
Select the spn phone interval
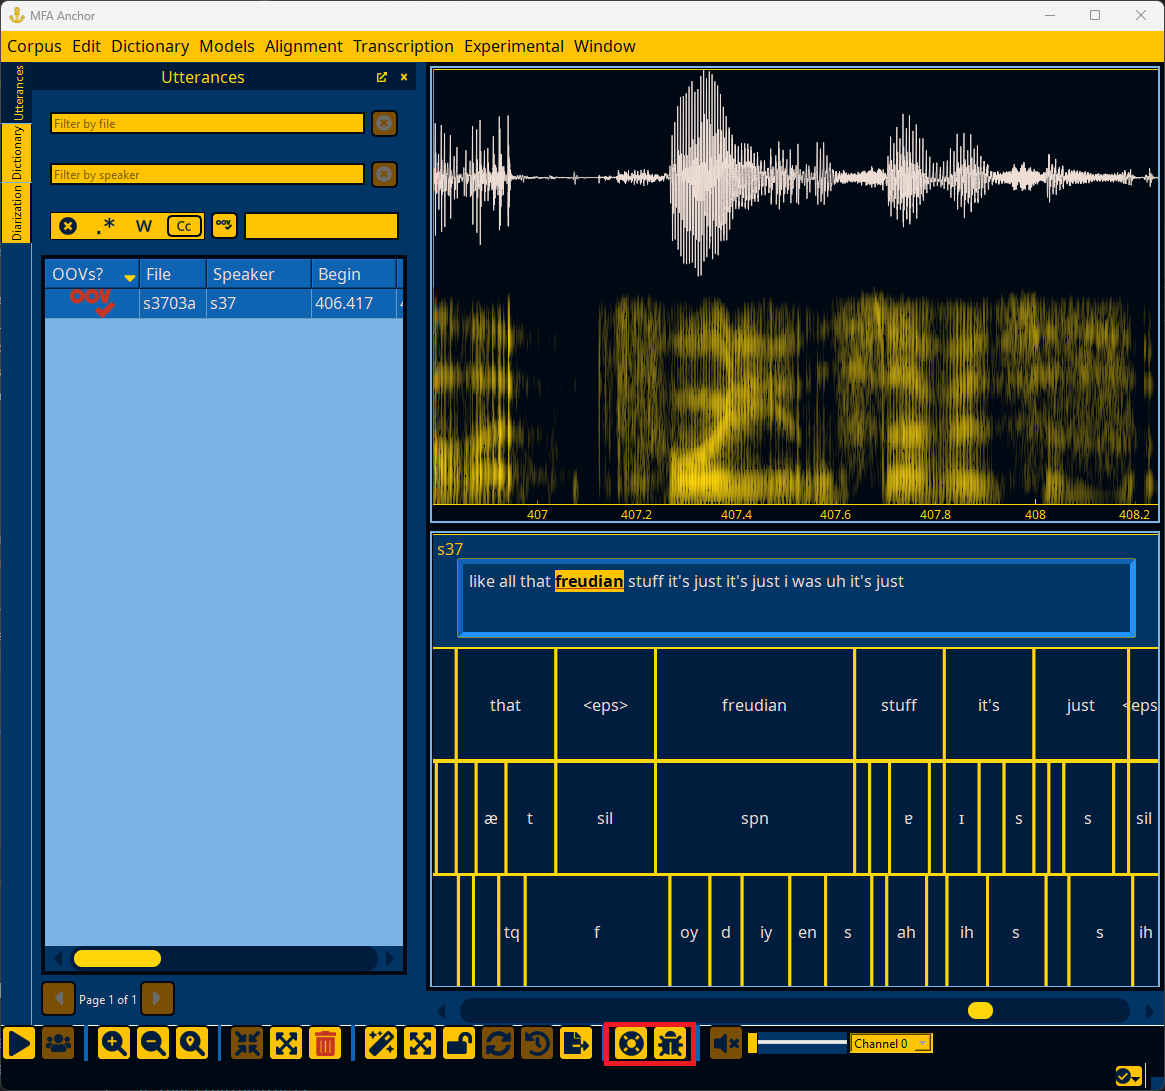(755, 818)
